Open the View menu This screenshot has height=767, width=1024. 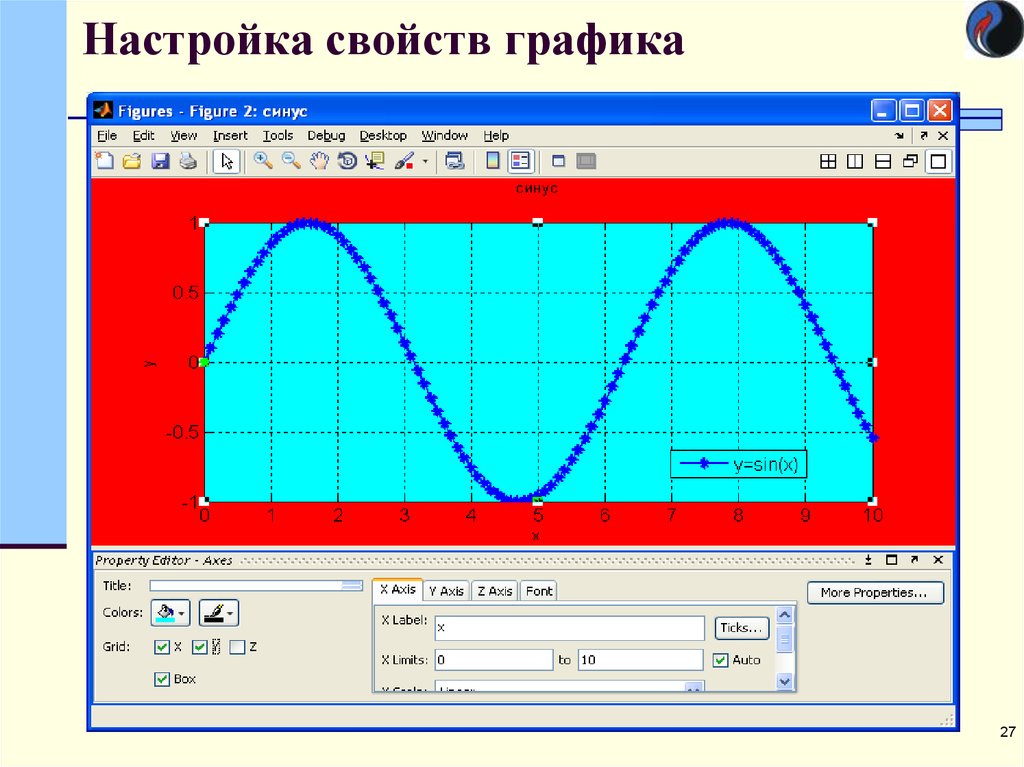pyautogui.click(x=184, y=135)
